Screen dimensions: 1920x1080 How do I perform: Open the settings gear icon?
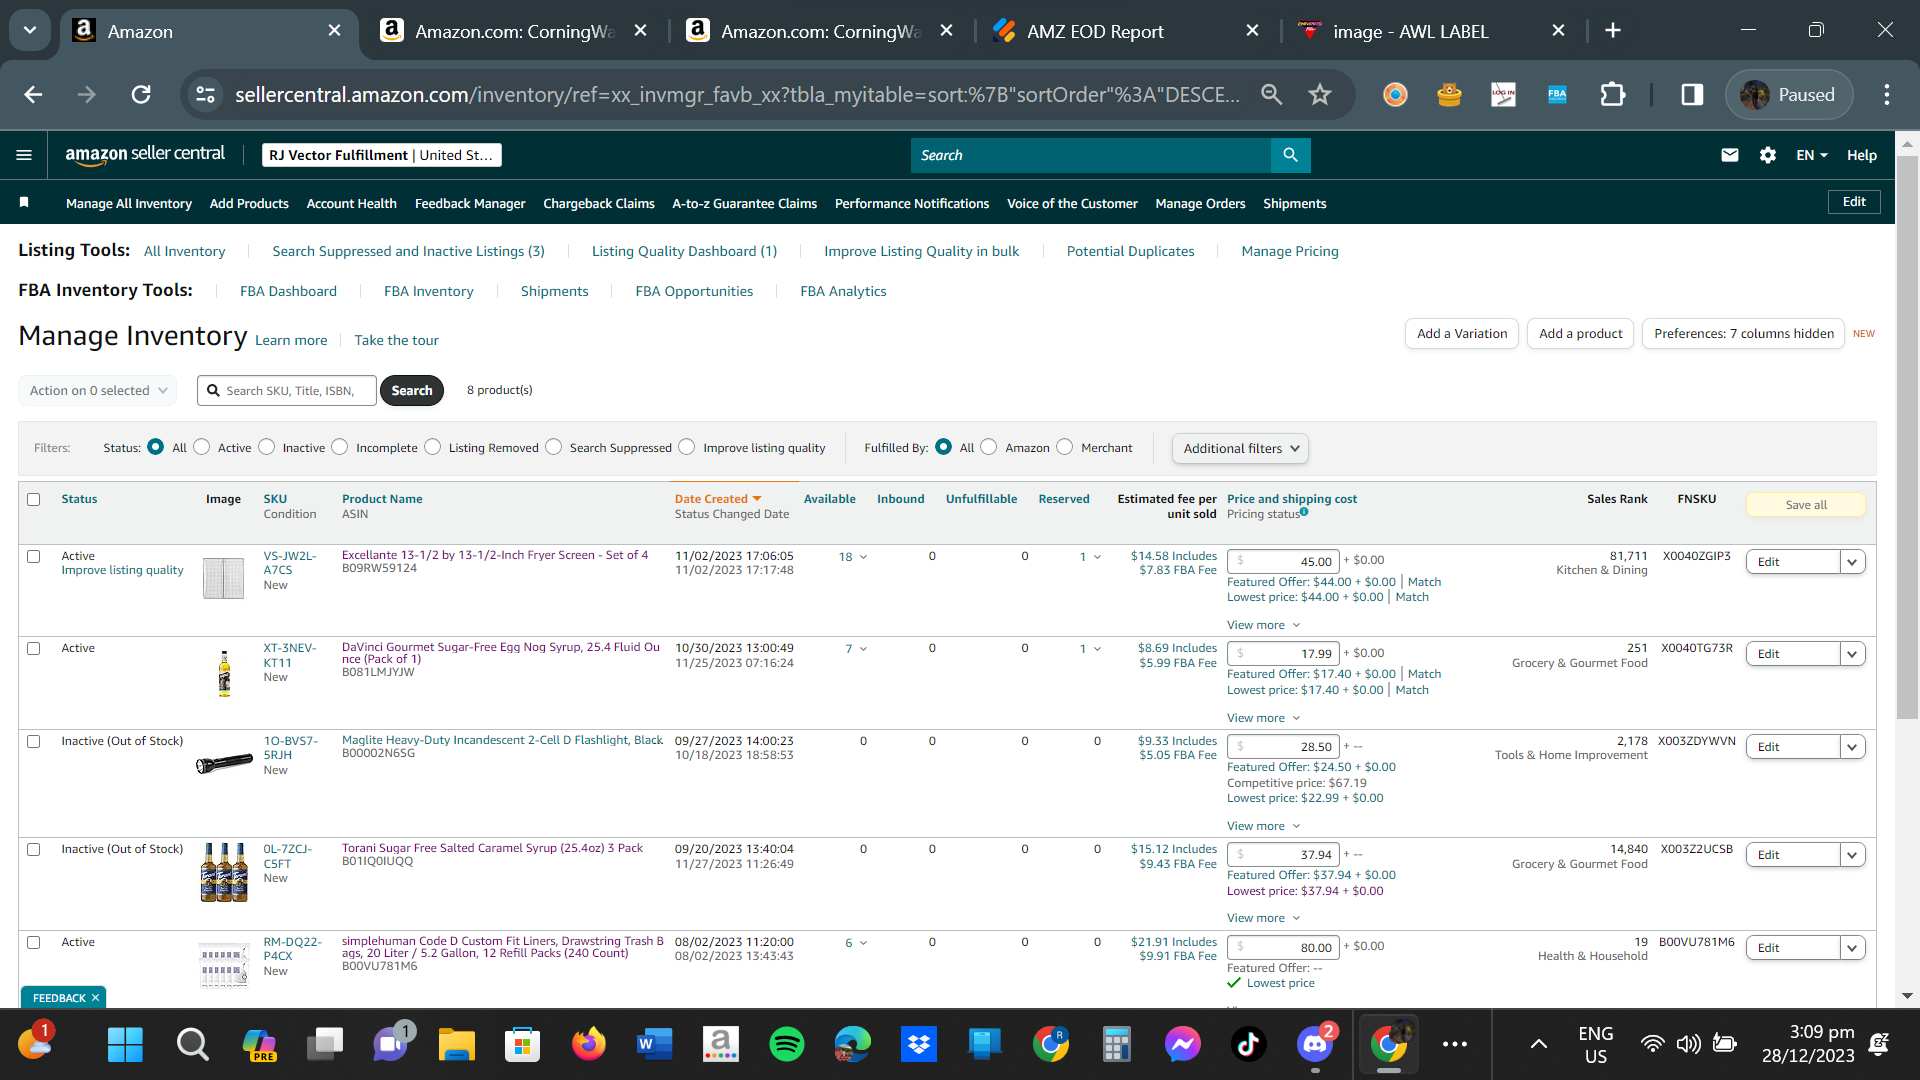tap(1768, 155)
